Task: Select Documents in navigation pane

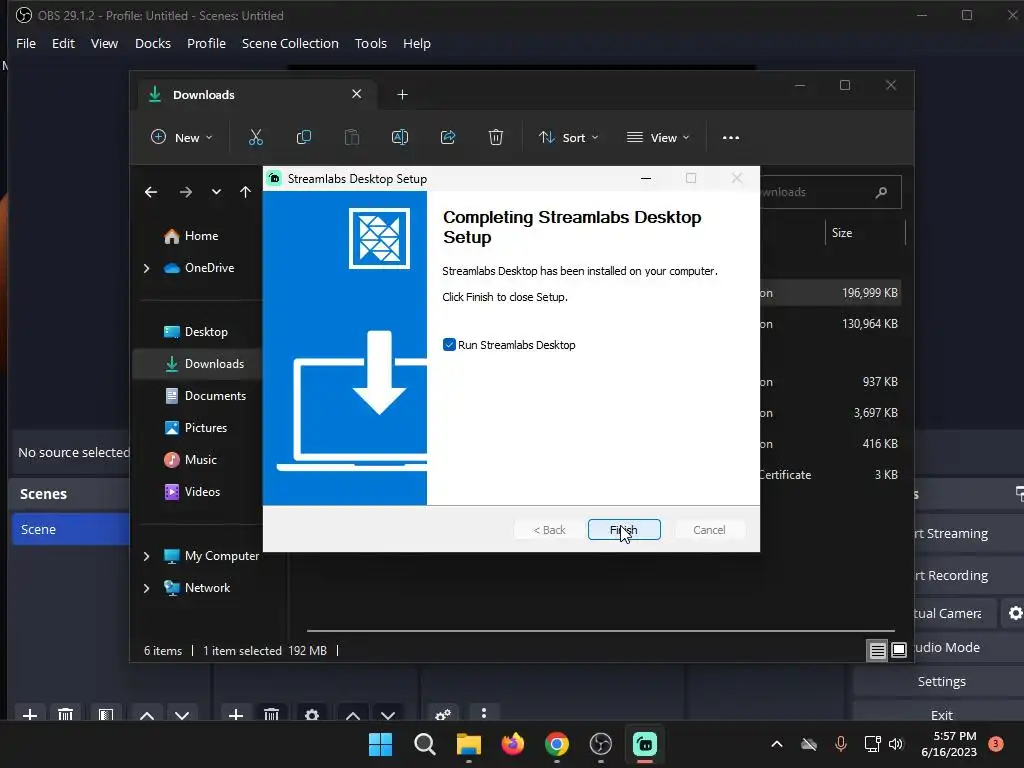Action: pyautogui.click(x=205, y=396)
